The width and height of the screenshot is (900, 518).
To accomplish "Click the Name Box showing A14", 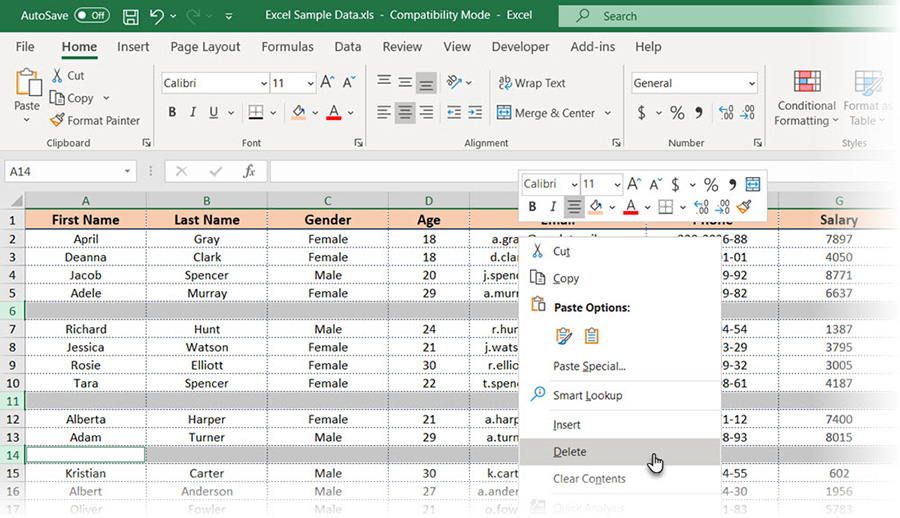I will coord(62,172).
